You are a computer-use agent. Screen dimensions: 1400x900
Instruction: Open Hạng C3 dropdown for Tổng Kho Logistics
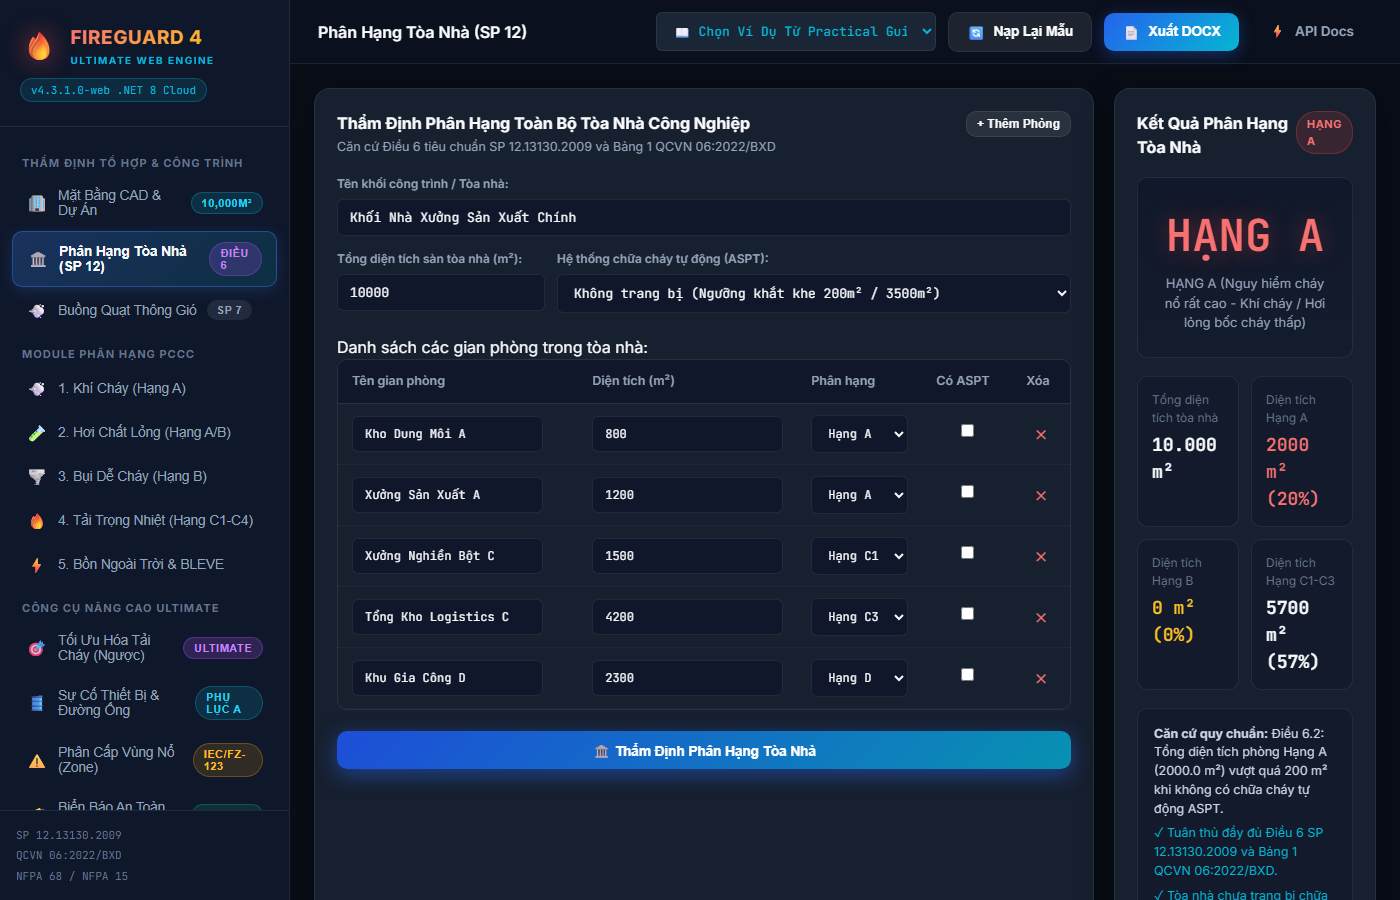click(x=859, y=617)
